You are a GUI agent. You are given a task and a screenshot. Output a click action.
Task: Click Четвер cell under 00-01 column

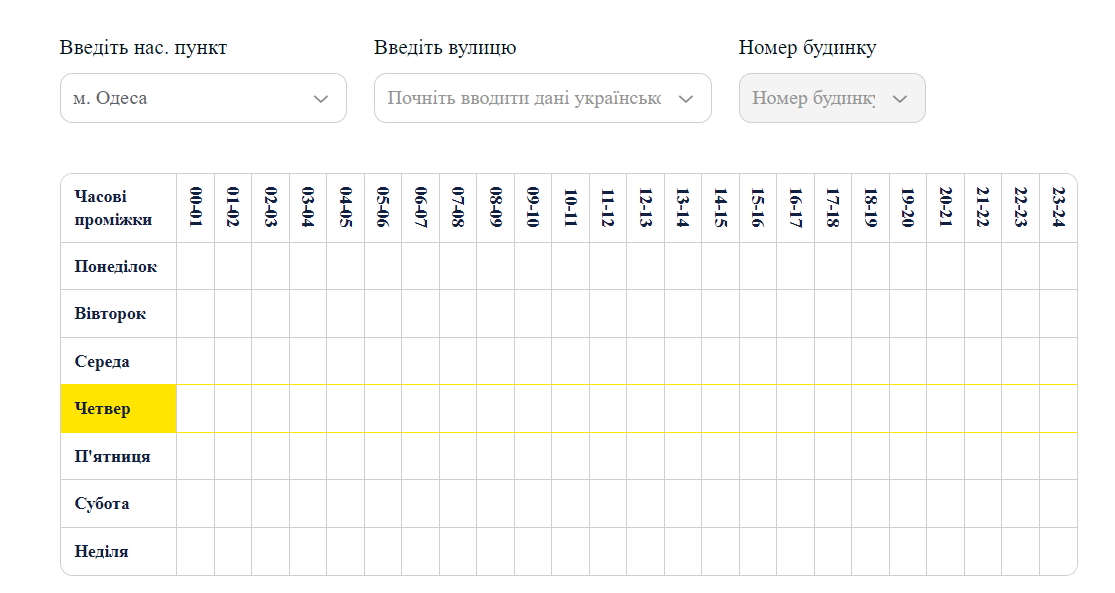[x=196, y=409]
